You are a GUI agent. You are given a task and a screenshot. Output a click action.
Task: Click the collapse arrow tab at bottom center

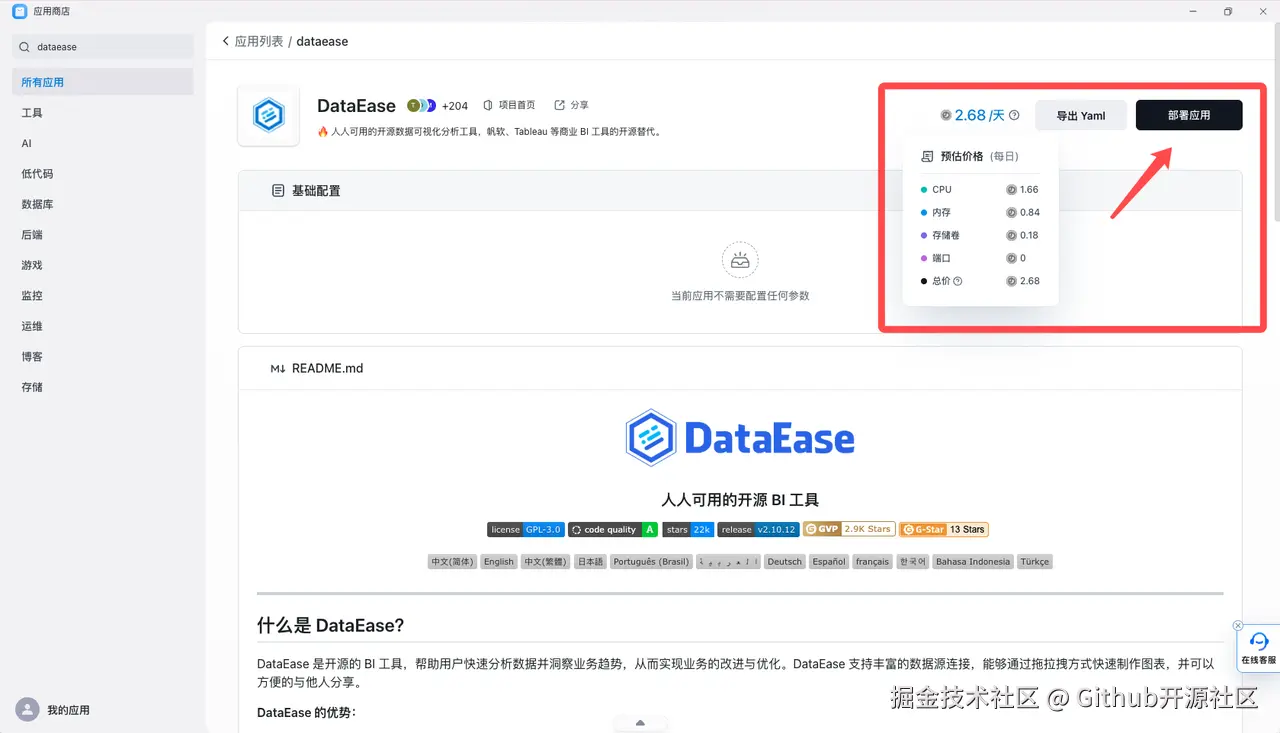pyautogui.click(x=640, y=723)
